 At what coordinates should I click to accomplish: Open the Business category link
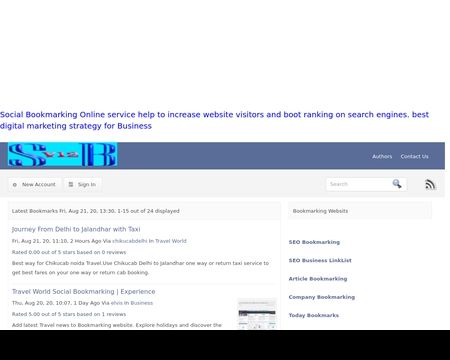click(x=142, y=303)
